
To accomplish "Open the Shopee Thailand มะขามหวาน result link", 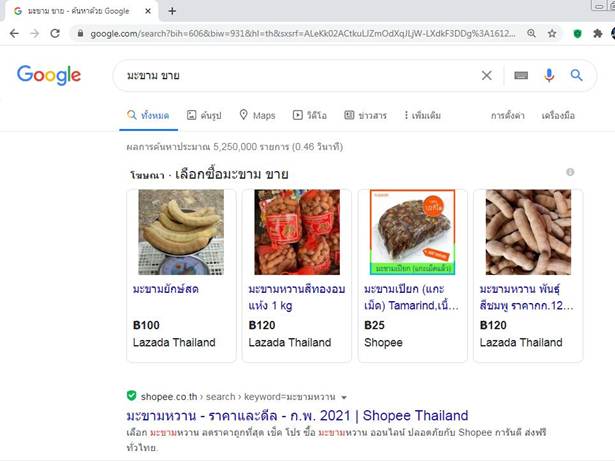I will point(297,415).
